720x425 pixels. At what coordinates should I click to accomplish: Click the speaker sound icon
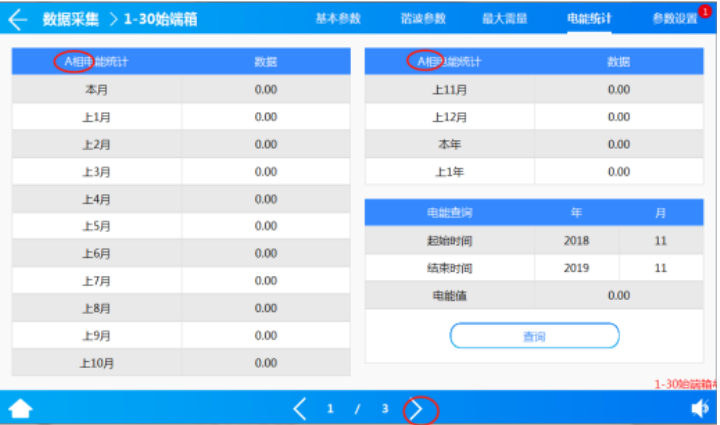pyautogui.click(x=699, y=408)
